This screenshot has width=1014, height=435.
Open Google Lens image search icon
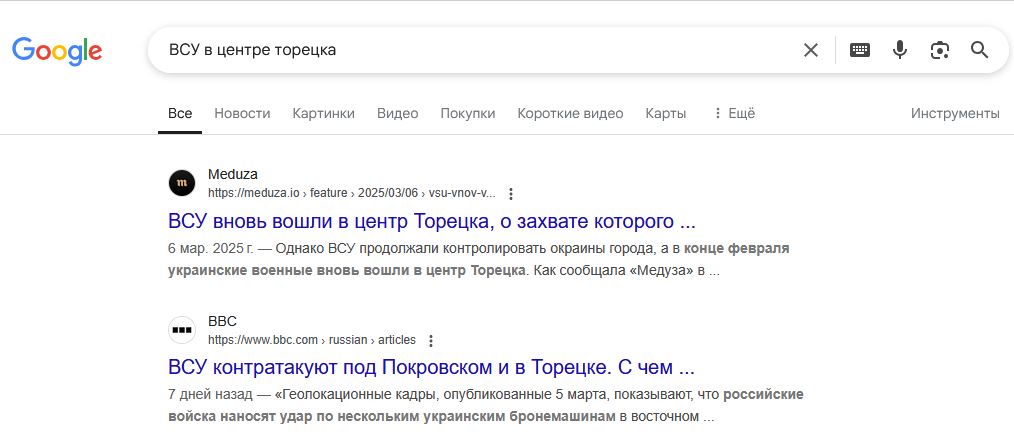939,50
